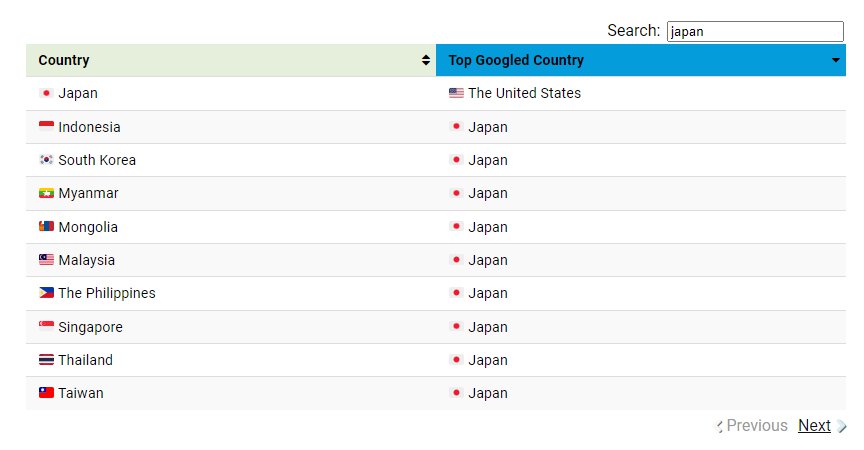Go to the Next page
The height and width of the screenshot is (450, 864).
[x=814, y=425]
